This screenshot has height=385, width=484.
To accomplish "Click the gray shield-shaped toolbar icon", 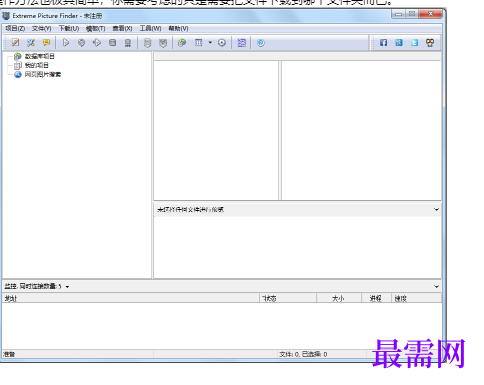I will coord(163,43).
